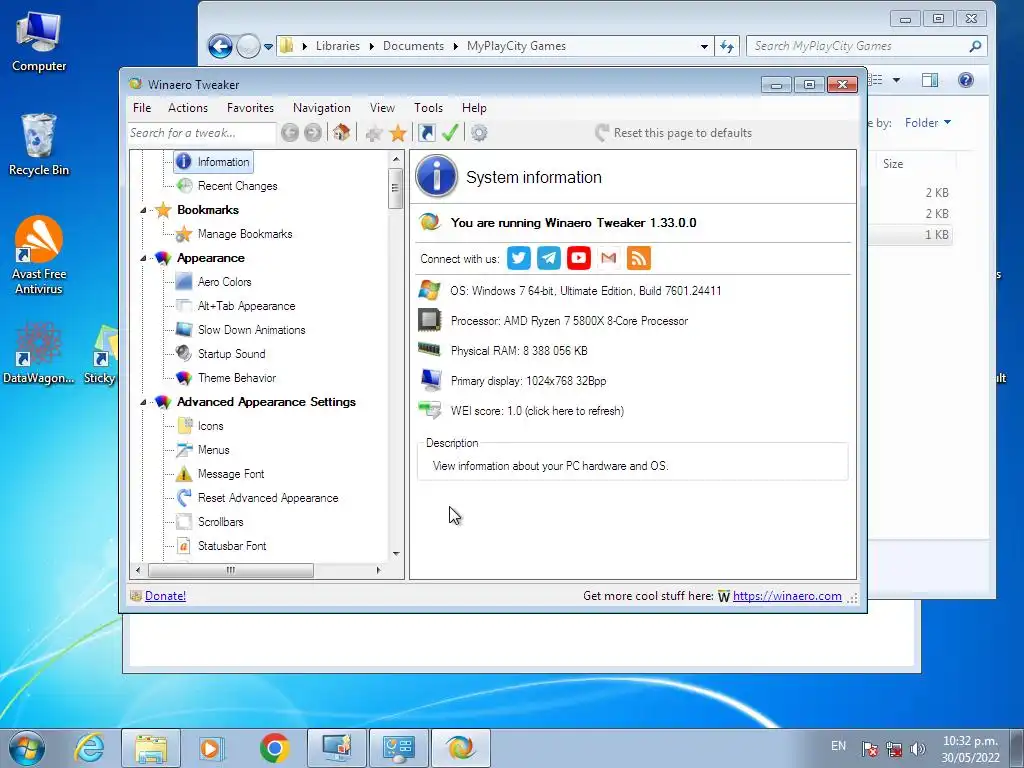Click taskbar volume speaker icon
The image size is (1024, 768).
918,749
